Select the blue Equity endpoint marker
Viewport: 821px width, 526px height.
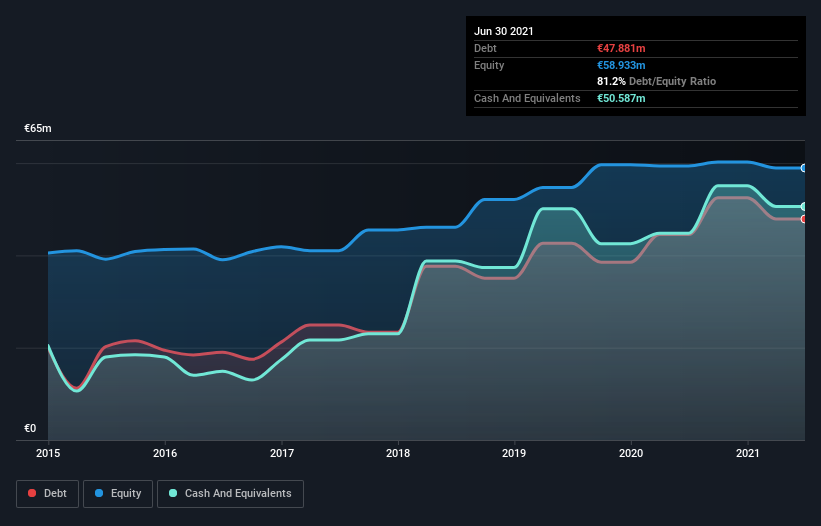(x=803, y=168)
